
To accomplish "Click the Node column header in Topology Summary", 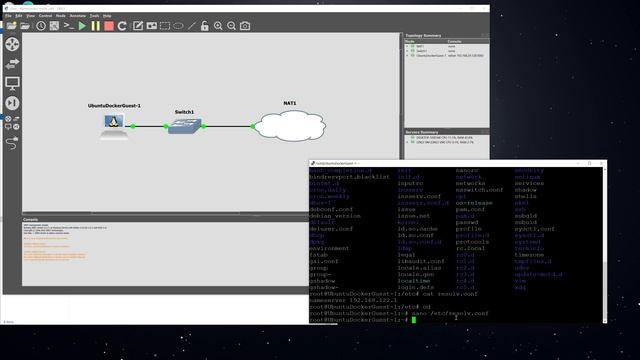I will 426,41.
